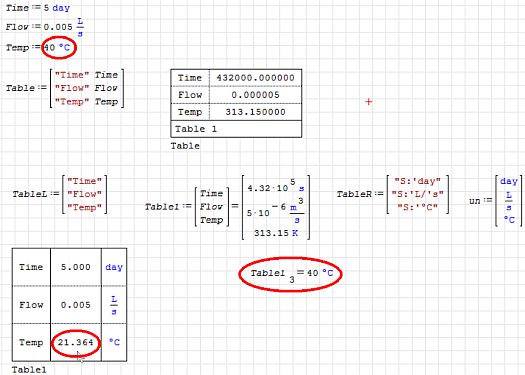Click the 'Table' label under first table
The height and width of the screenshot is (375, 525).
pos(185,146)
